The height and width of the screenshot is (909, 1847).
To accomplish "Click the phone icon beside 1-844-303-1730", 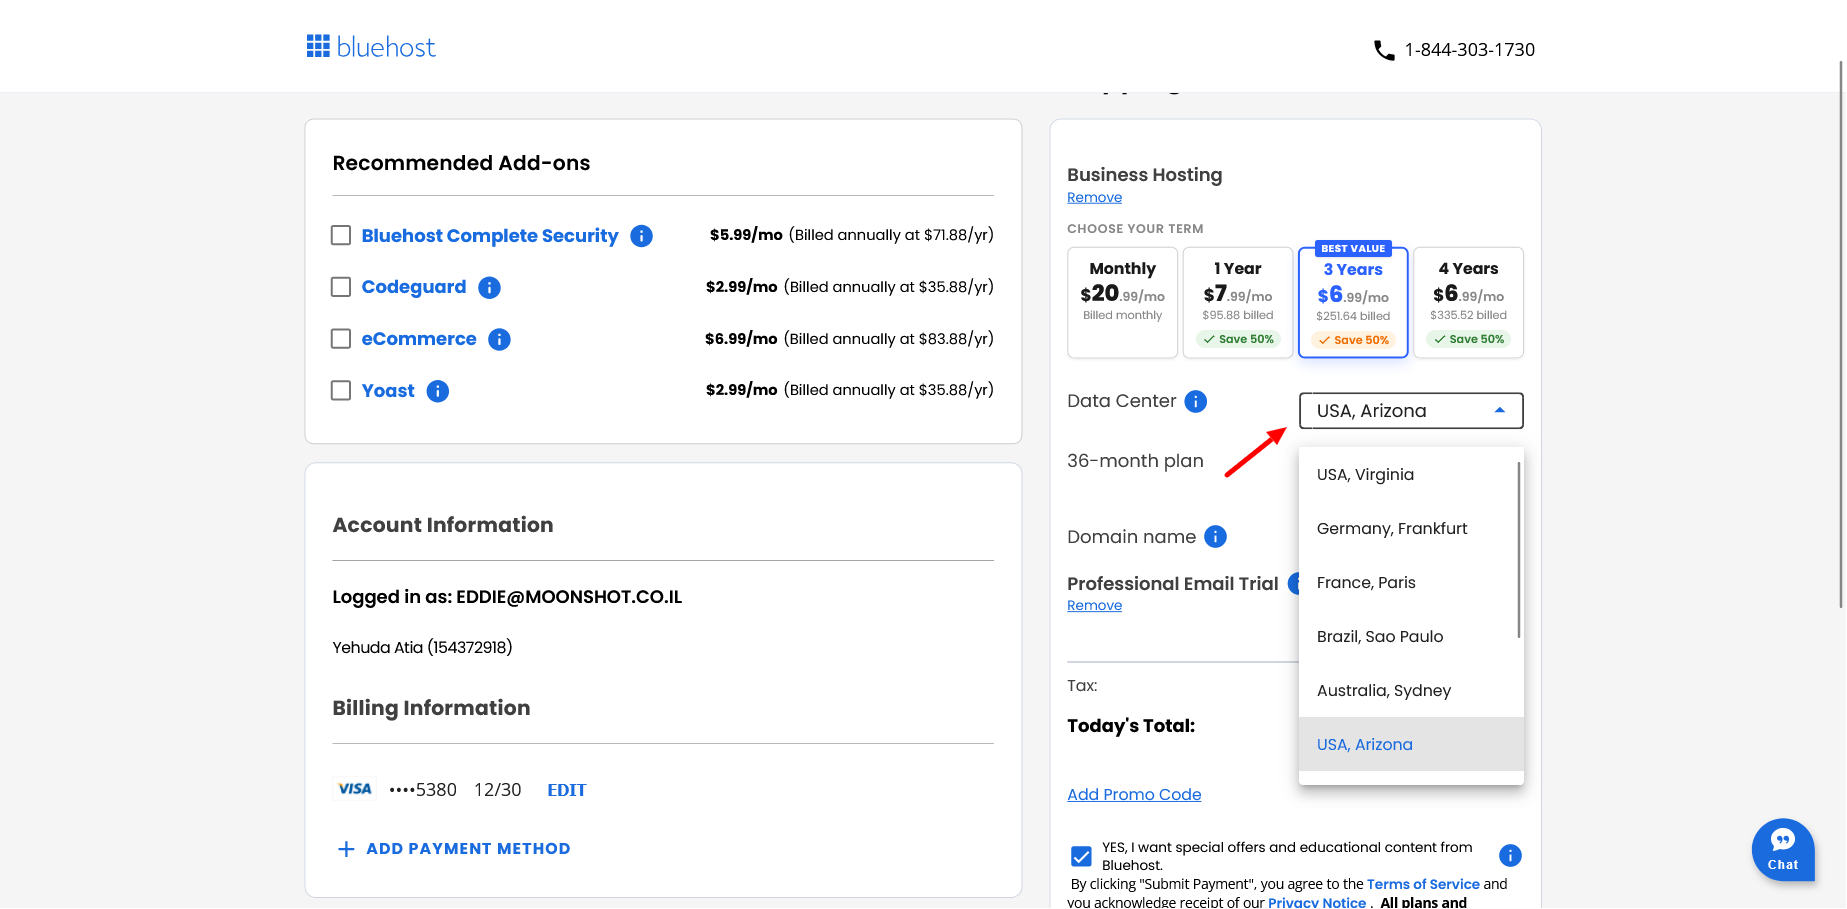I will pyautogui.click(x=1384, y=50).
